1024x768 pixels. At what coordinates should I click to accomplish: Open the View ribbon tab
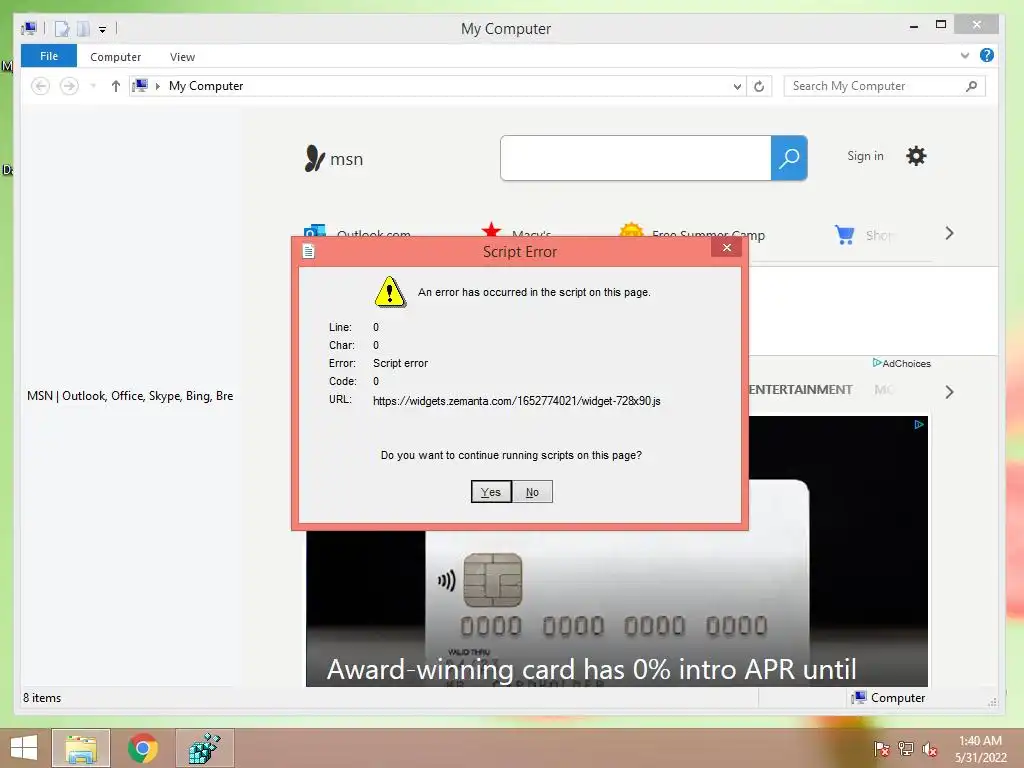click(182, 57)
